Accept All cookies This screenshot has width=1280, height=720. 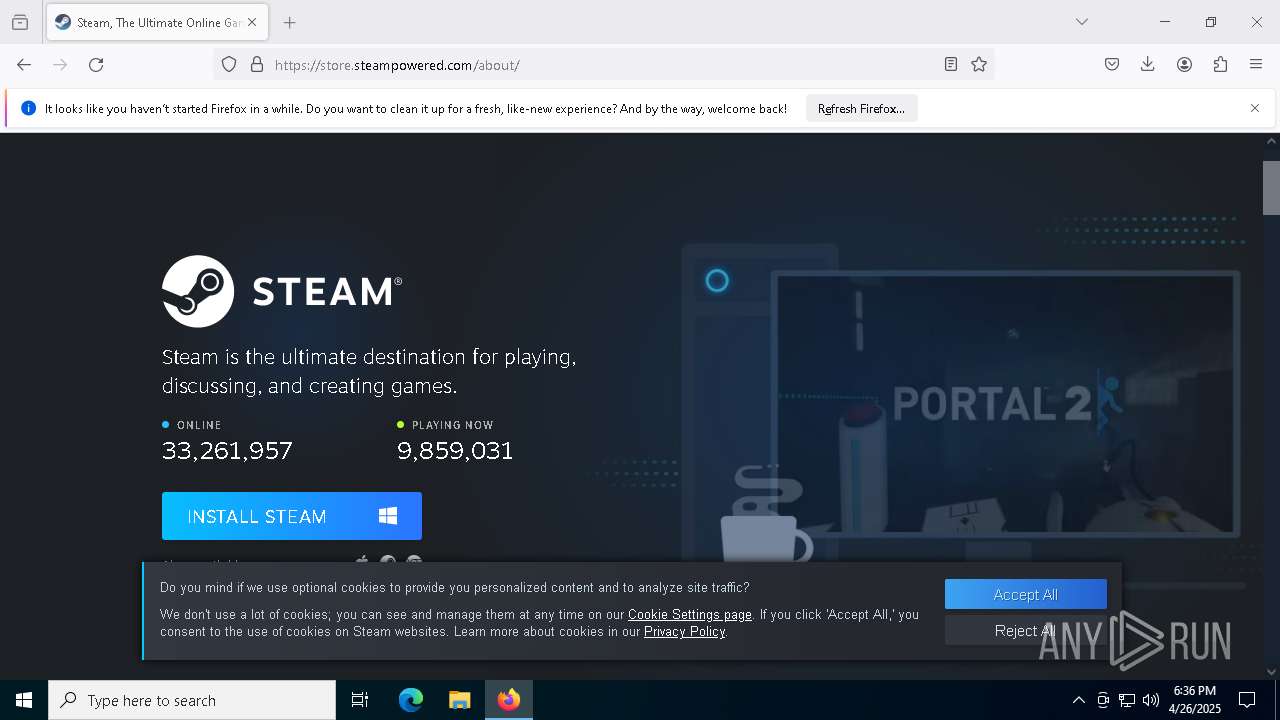coord(1026,594)
